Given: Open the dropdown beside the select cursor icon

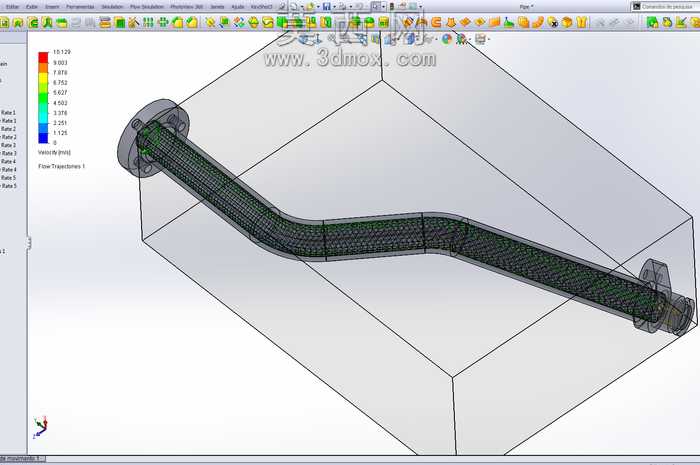Looking at the screenshot, I should tap(383, 7).
